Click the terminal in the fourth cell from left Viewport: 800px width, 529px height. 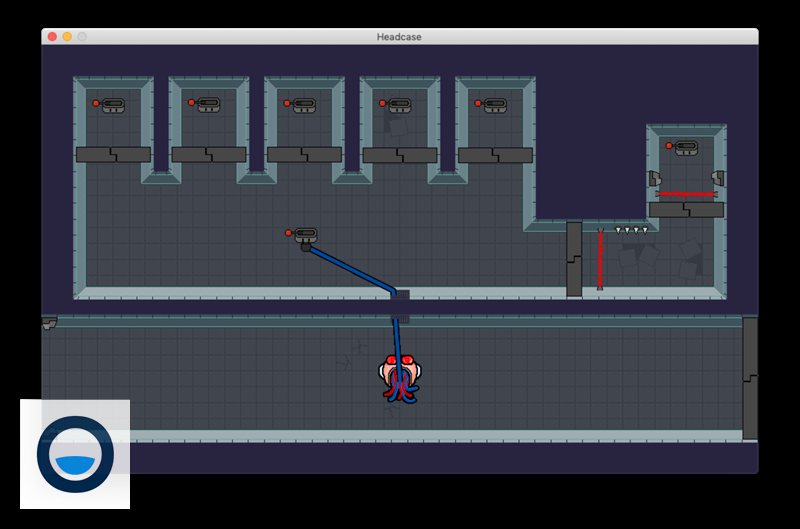(395, 106)
